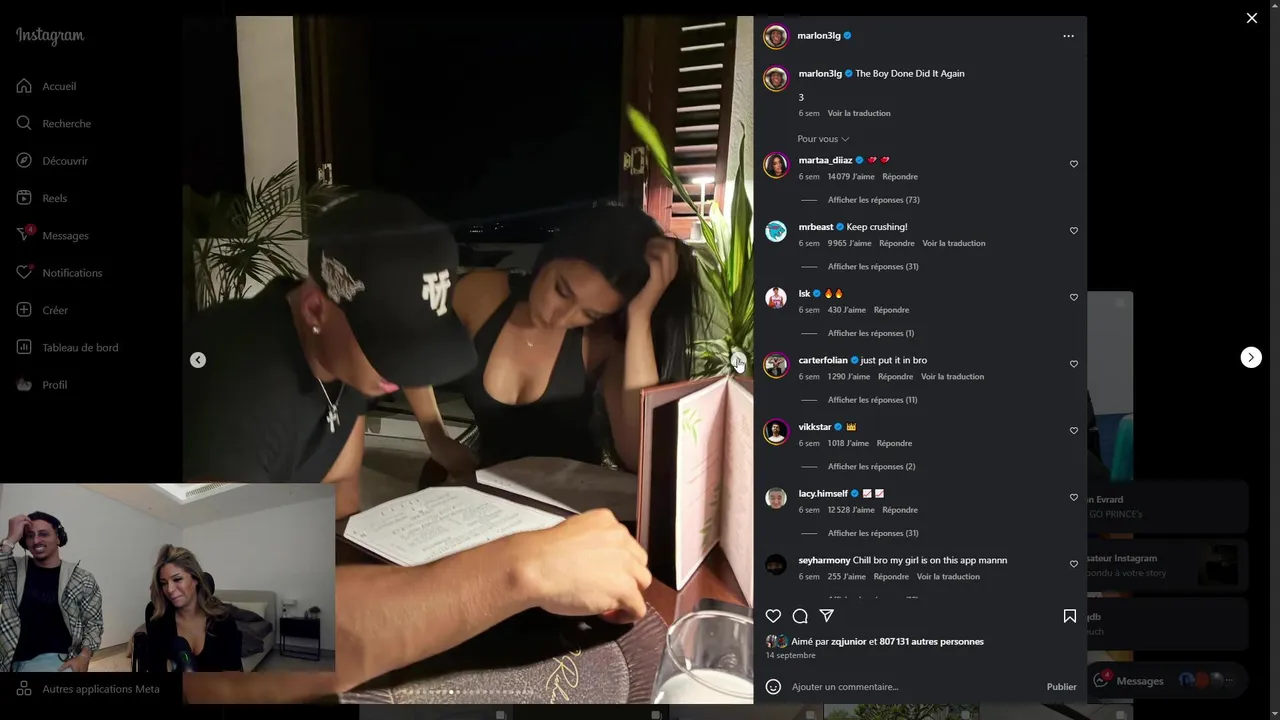Like mrbeast's comment
The height and width of the screenshot is (720, 1280).
point(1074,231)
